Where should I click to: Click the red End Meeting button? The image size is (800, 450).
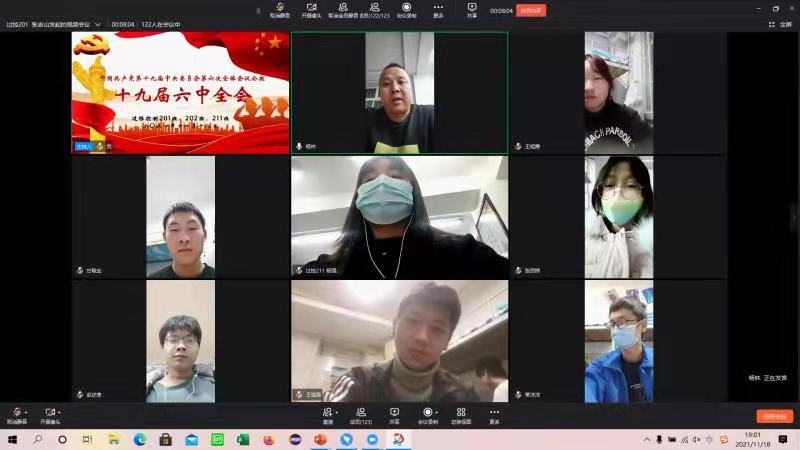pos(774,416)
